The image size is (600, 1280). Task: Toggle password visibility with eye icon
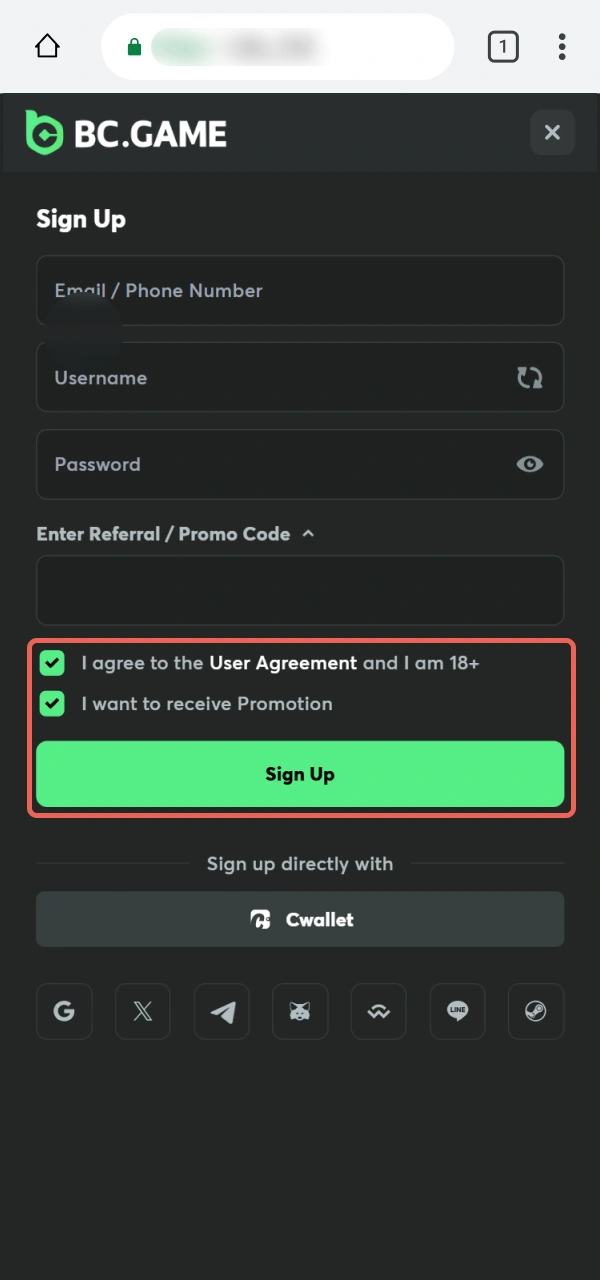click(x=529, y=464)
